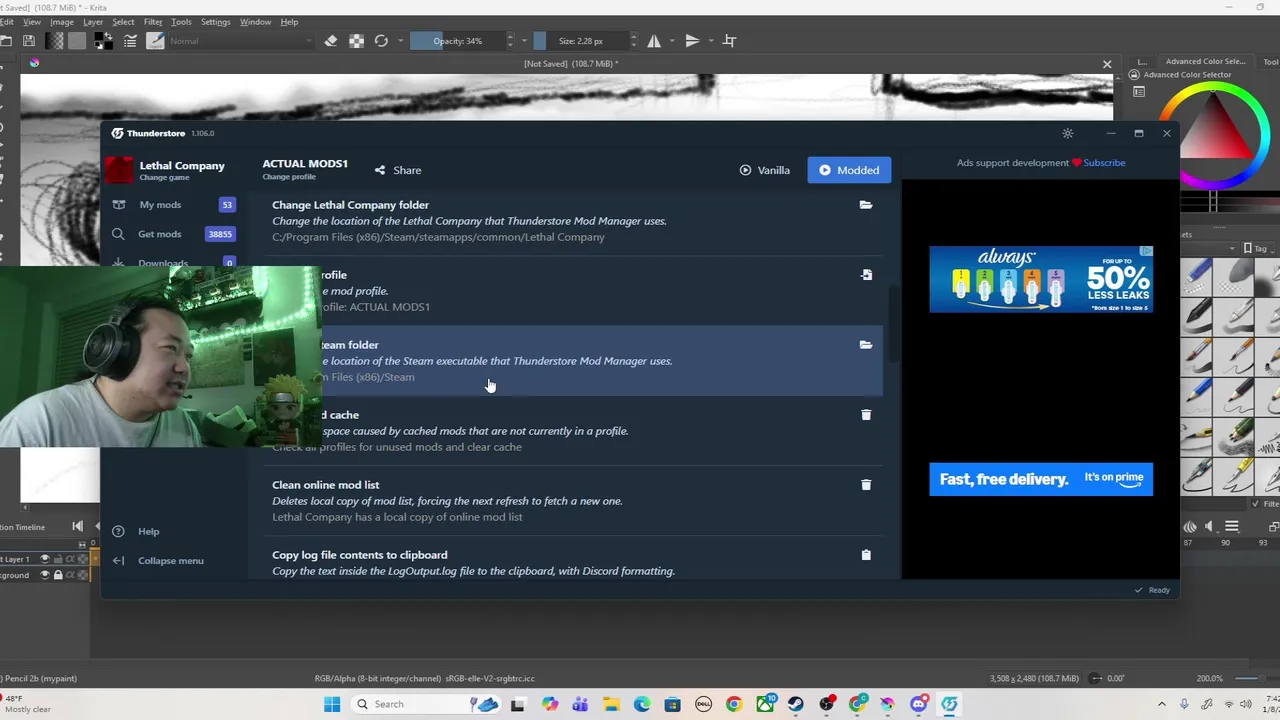Launch game with Modded button
The image size is (1280, 720).
pos(849,170)
